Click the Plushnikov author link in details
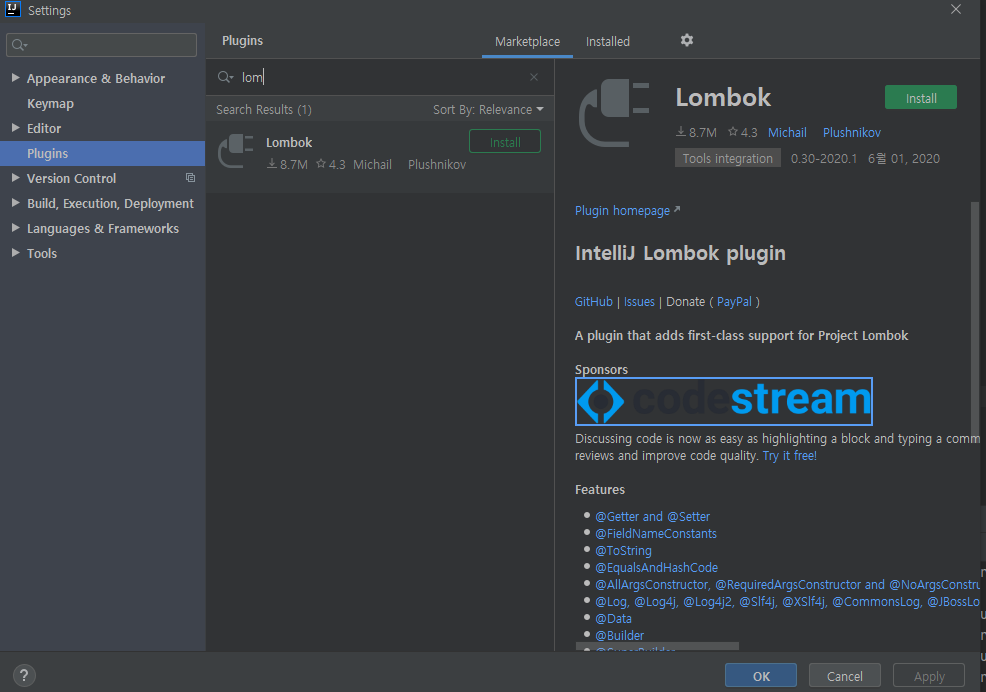 click(x=851, y=133)
